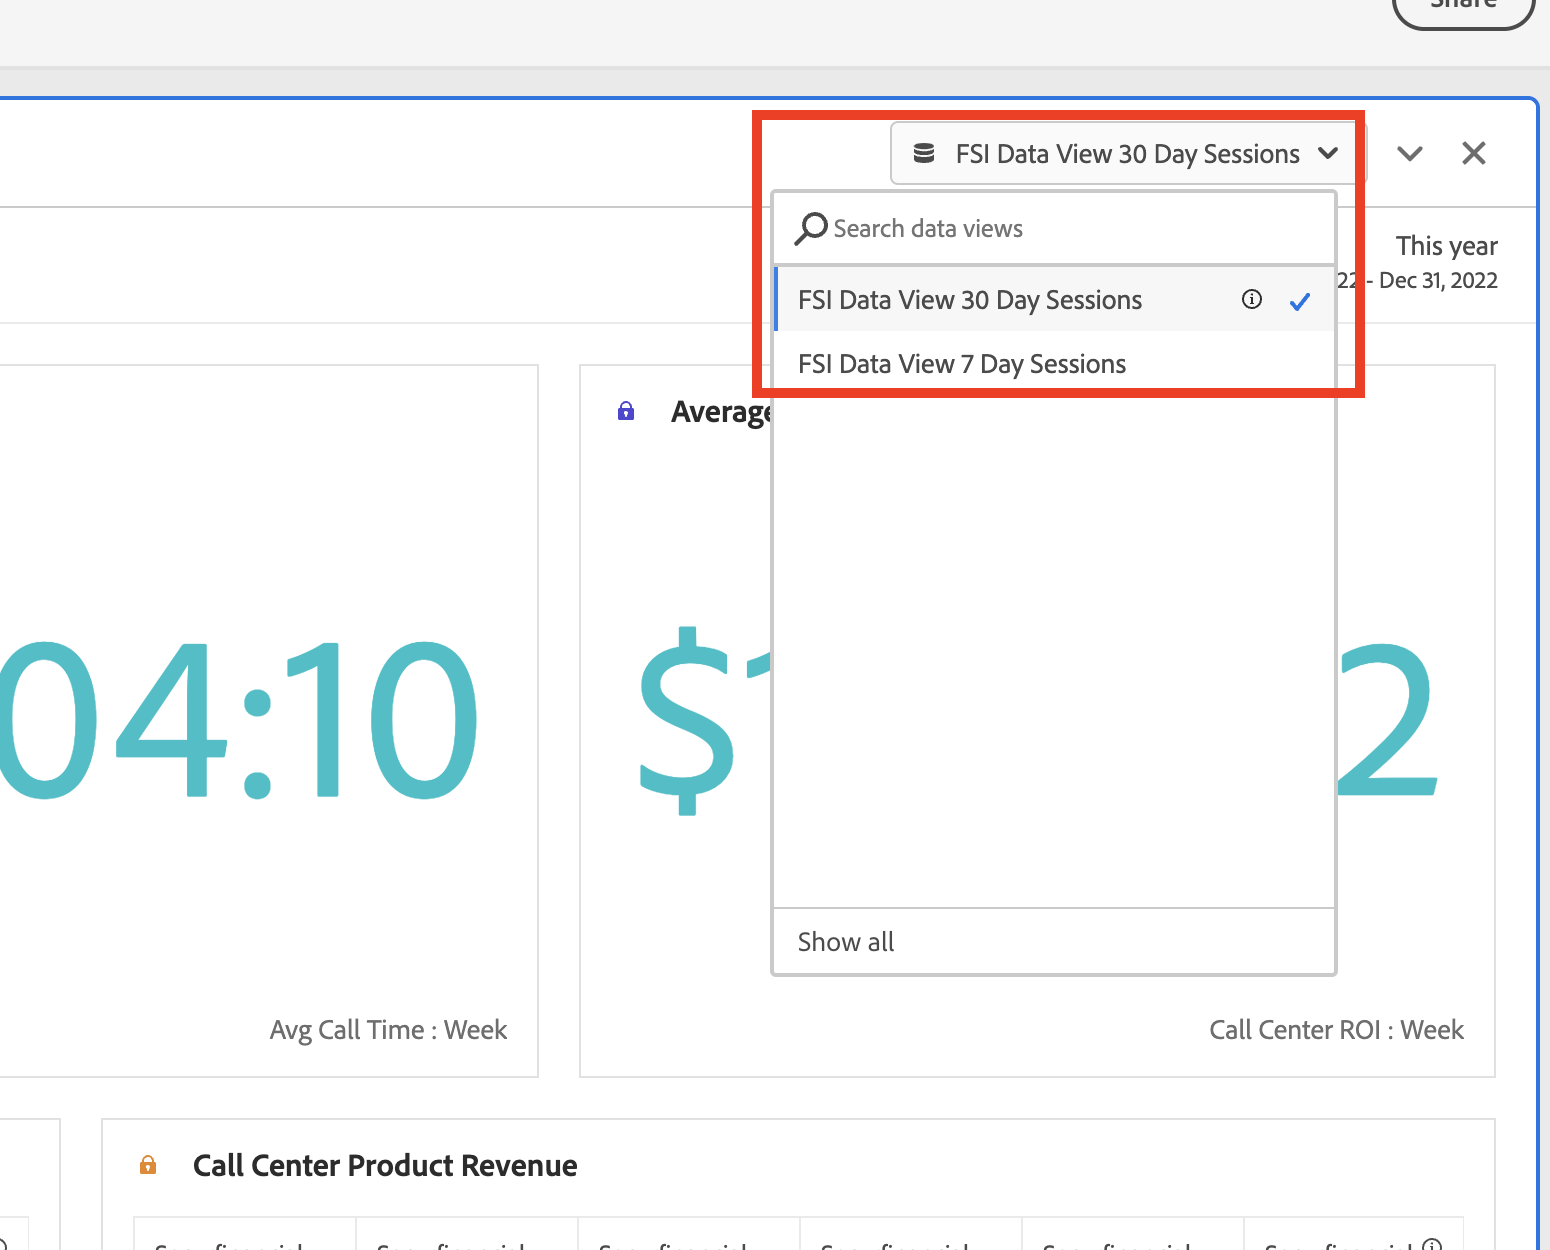Collapse the panel with the chevron beside the X

(1410, 154)
